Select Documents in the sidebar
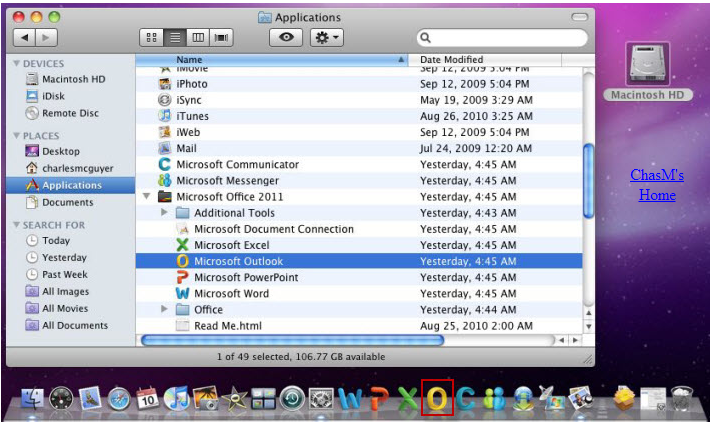713x424 pixels. click(x=60, y=202)
